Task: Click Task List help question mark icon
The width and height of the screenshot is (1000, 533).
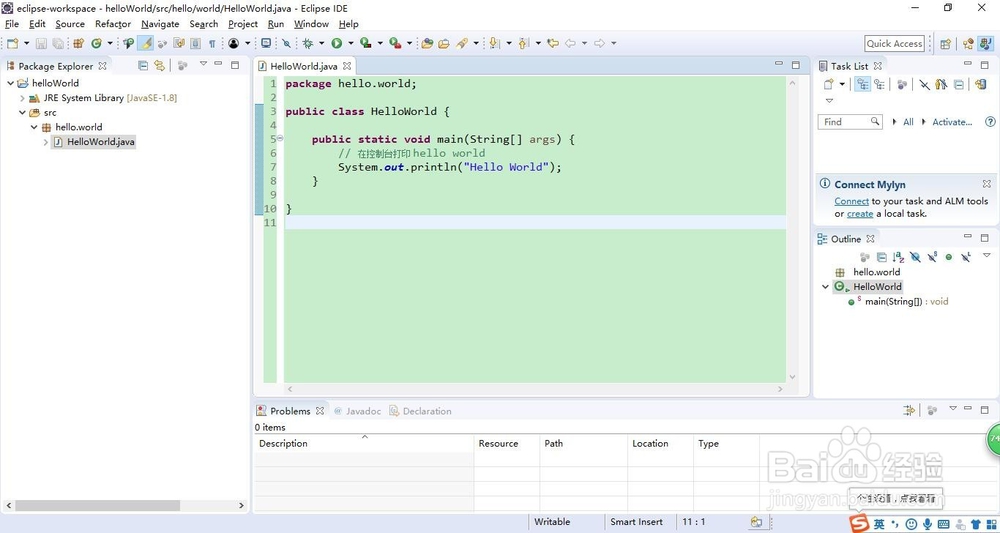Action: pyautogui.click(x=990, y=122)
